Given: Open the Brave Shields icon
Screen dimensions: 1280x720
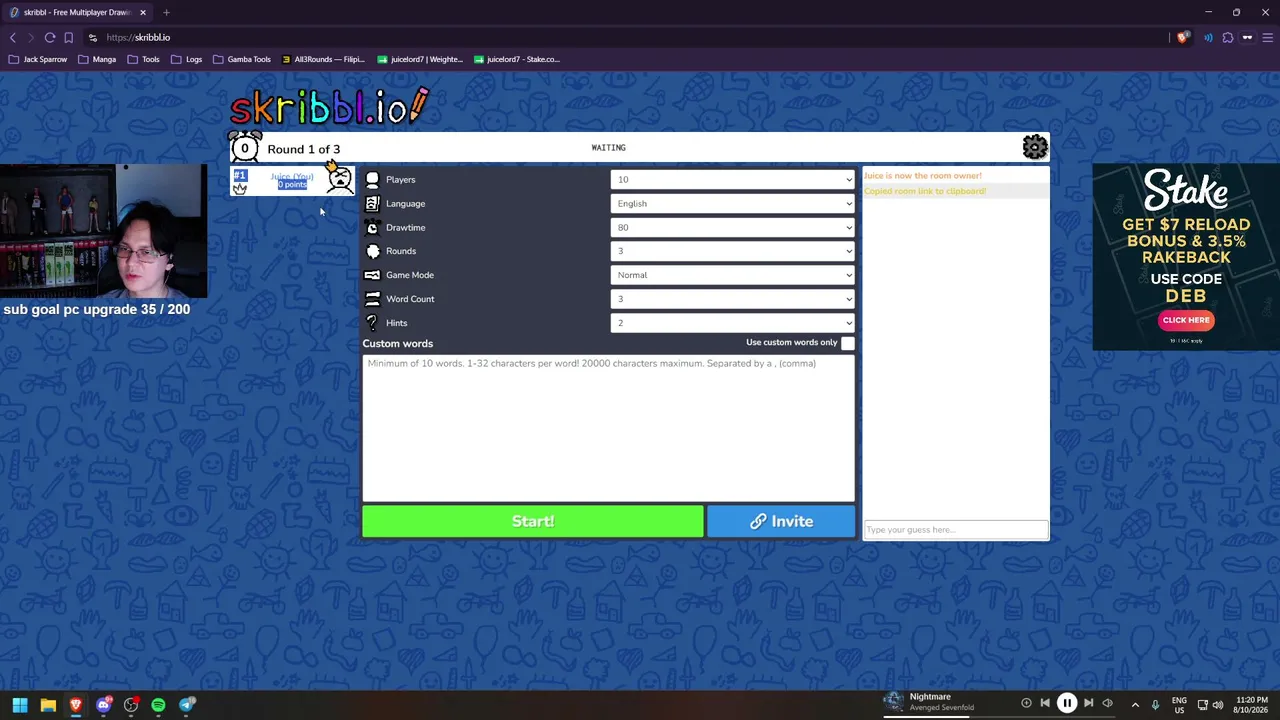Looking at the screenshot, I should coord(1183,38).
